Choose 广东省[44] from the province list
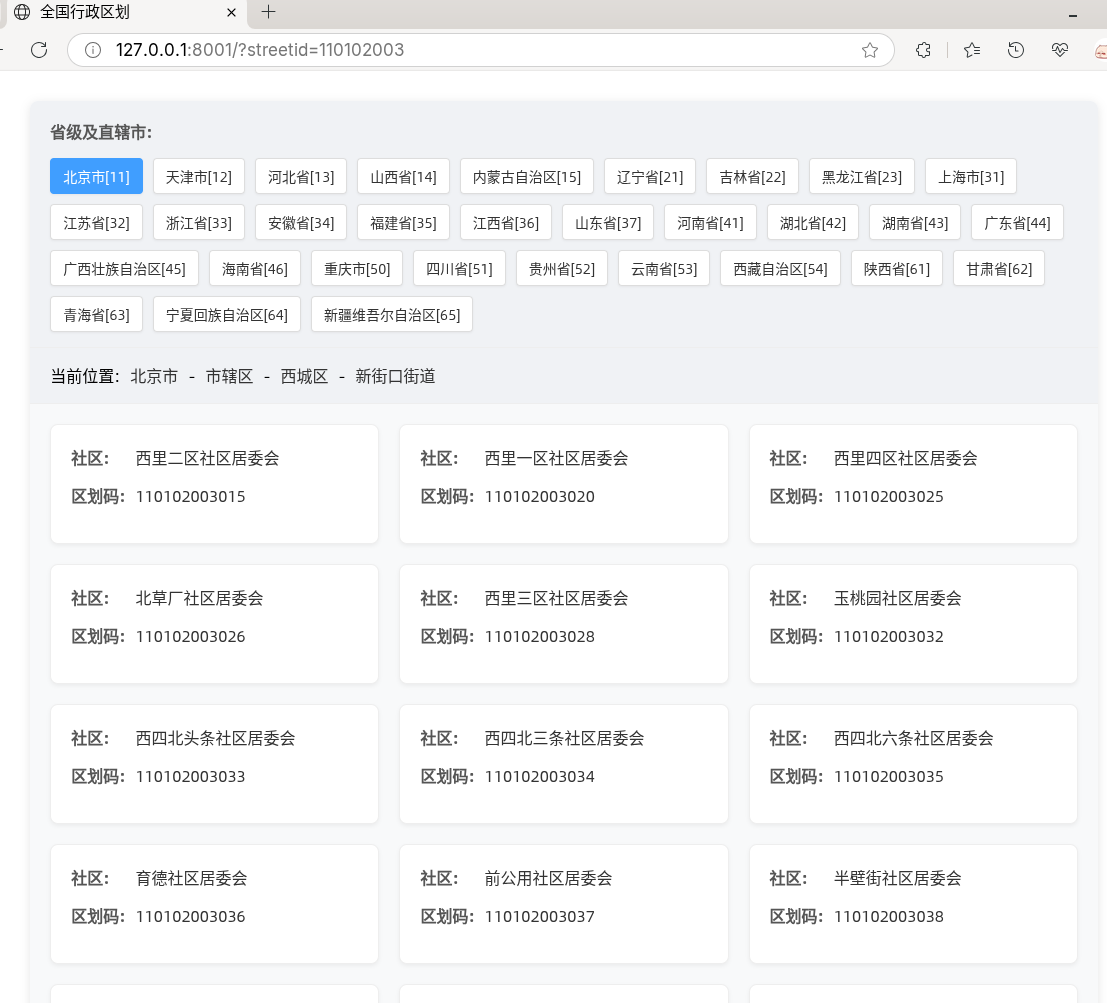The image size is (1107, 1003). (x=1016, y=223)
